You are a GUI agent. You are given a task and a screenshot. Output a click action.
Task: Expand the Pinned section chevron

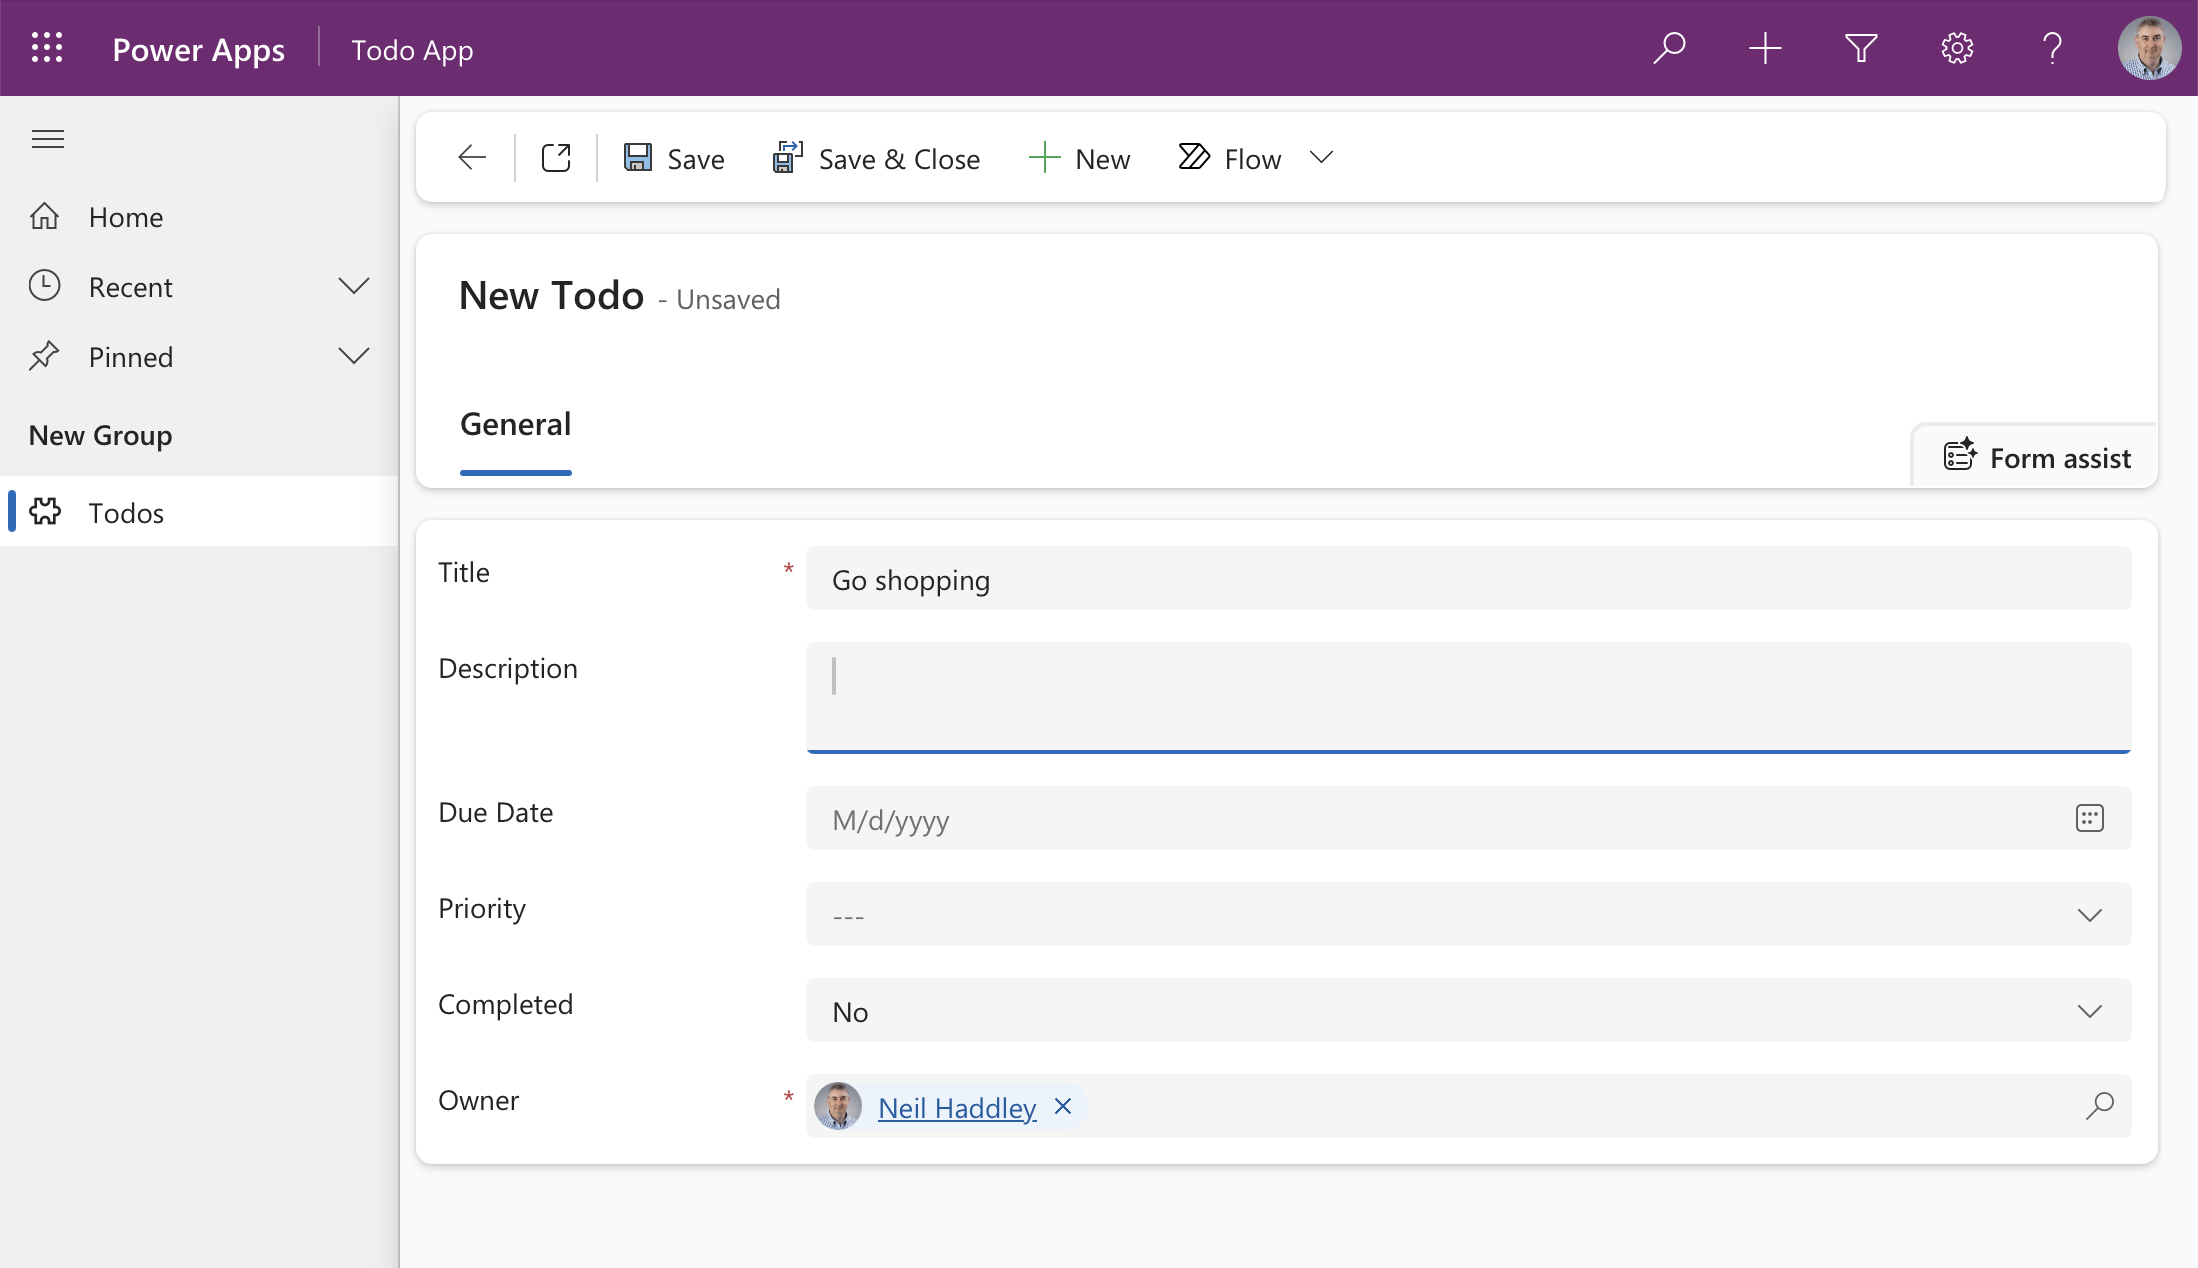tap(354, 356)
